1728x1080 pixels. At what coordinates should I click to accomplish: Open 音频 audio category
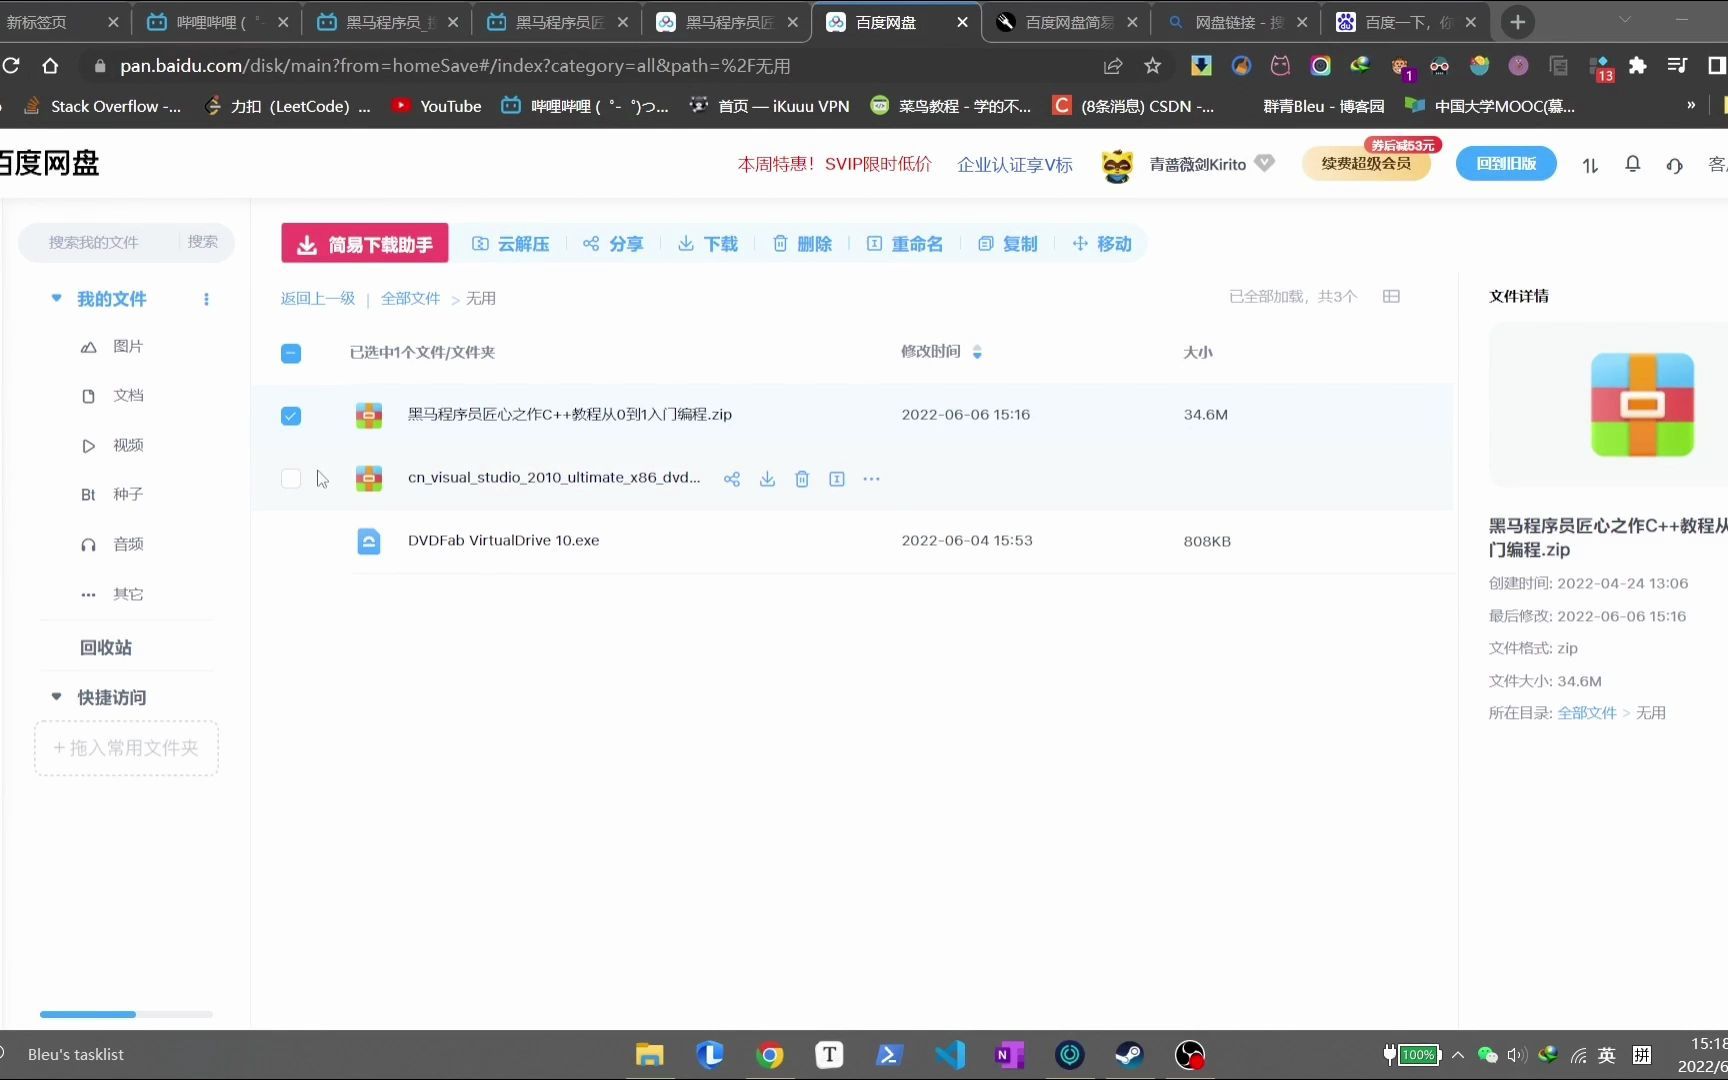pyautogui.click(x=112, y=544)
